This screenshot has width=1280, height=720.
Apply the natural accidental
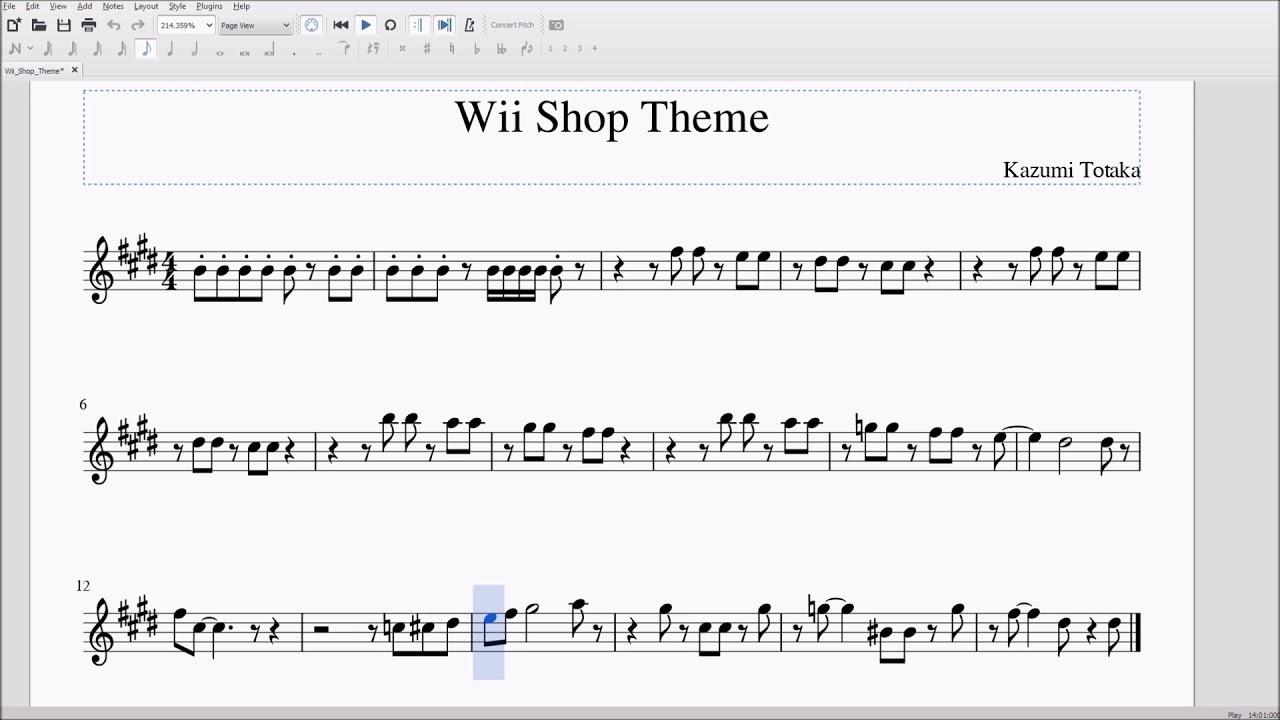pyautogui.click(x=452, y=48)
